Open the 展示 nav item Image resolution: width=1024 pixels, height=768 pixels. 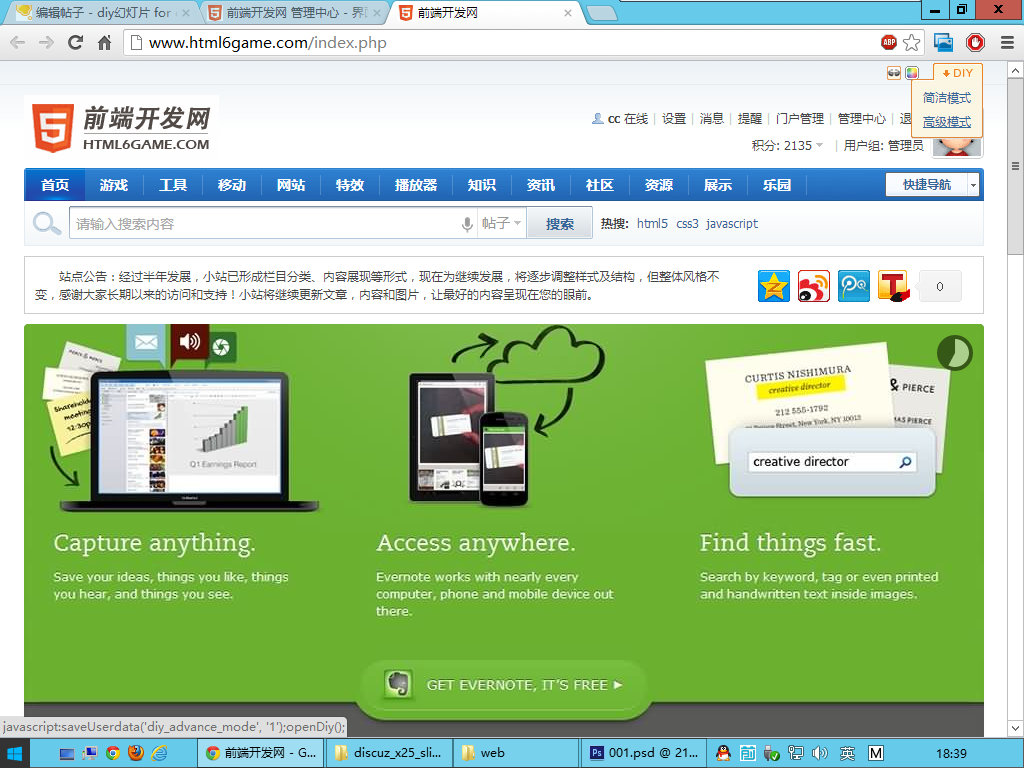coord(718,185)
